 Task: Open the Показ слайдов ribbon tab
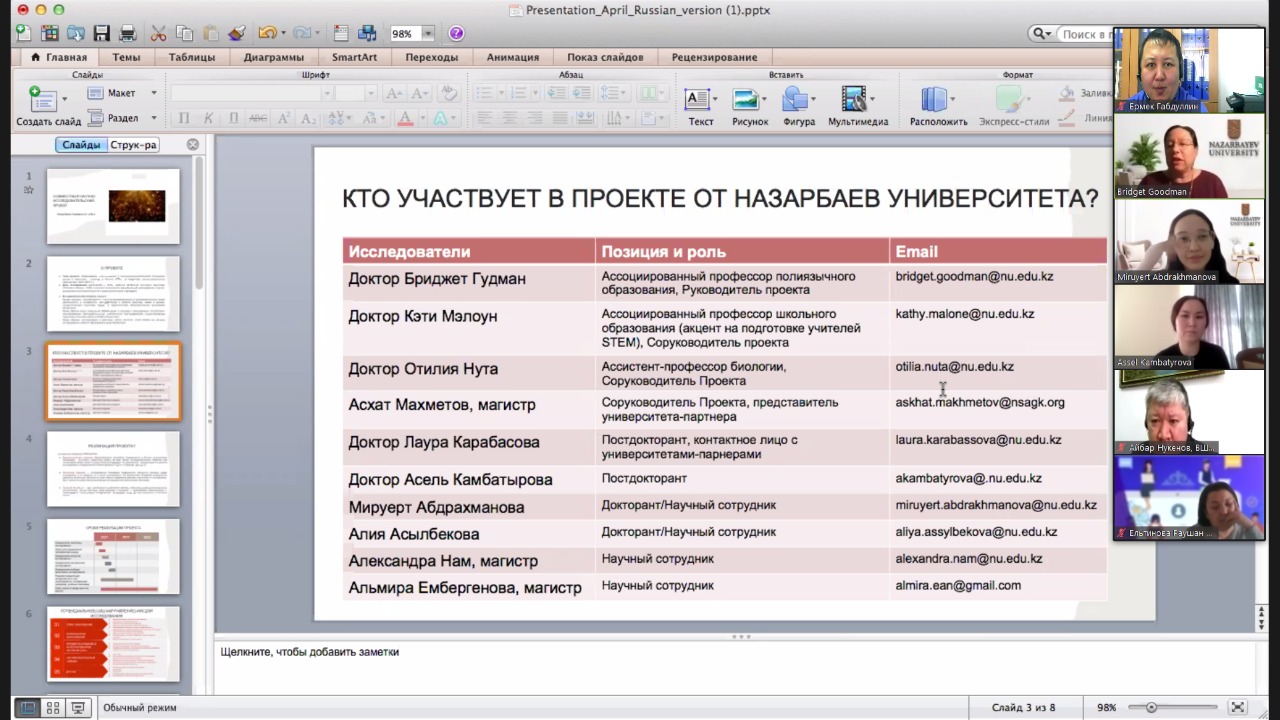pos(605,57)
